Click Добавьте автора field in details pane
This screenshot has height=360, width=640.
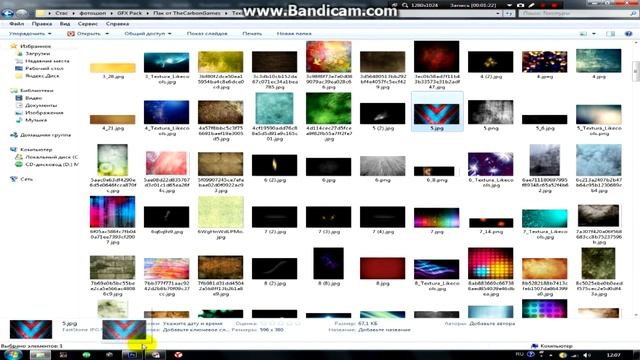pos(492,323)
